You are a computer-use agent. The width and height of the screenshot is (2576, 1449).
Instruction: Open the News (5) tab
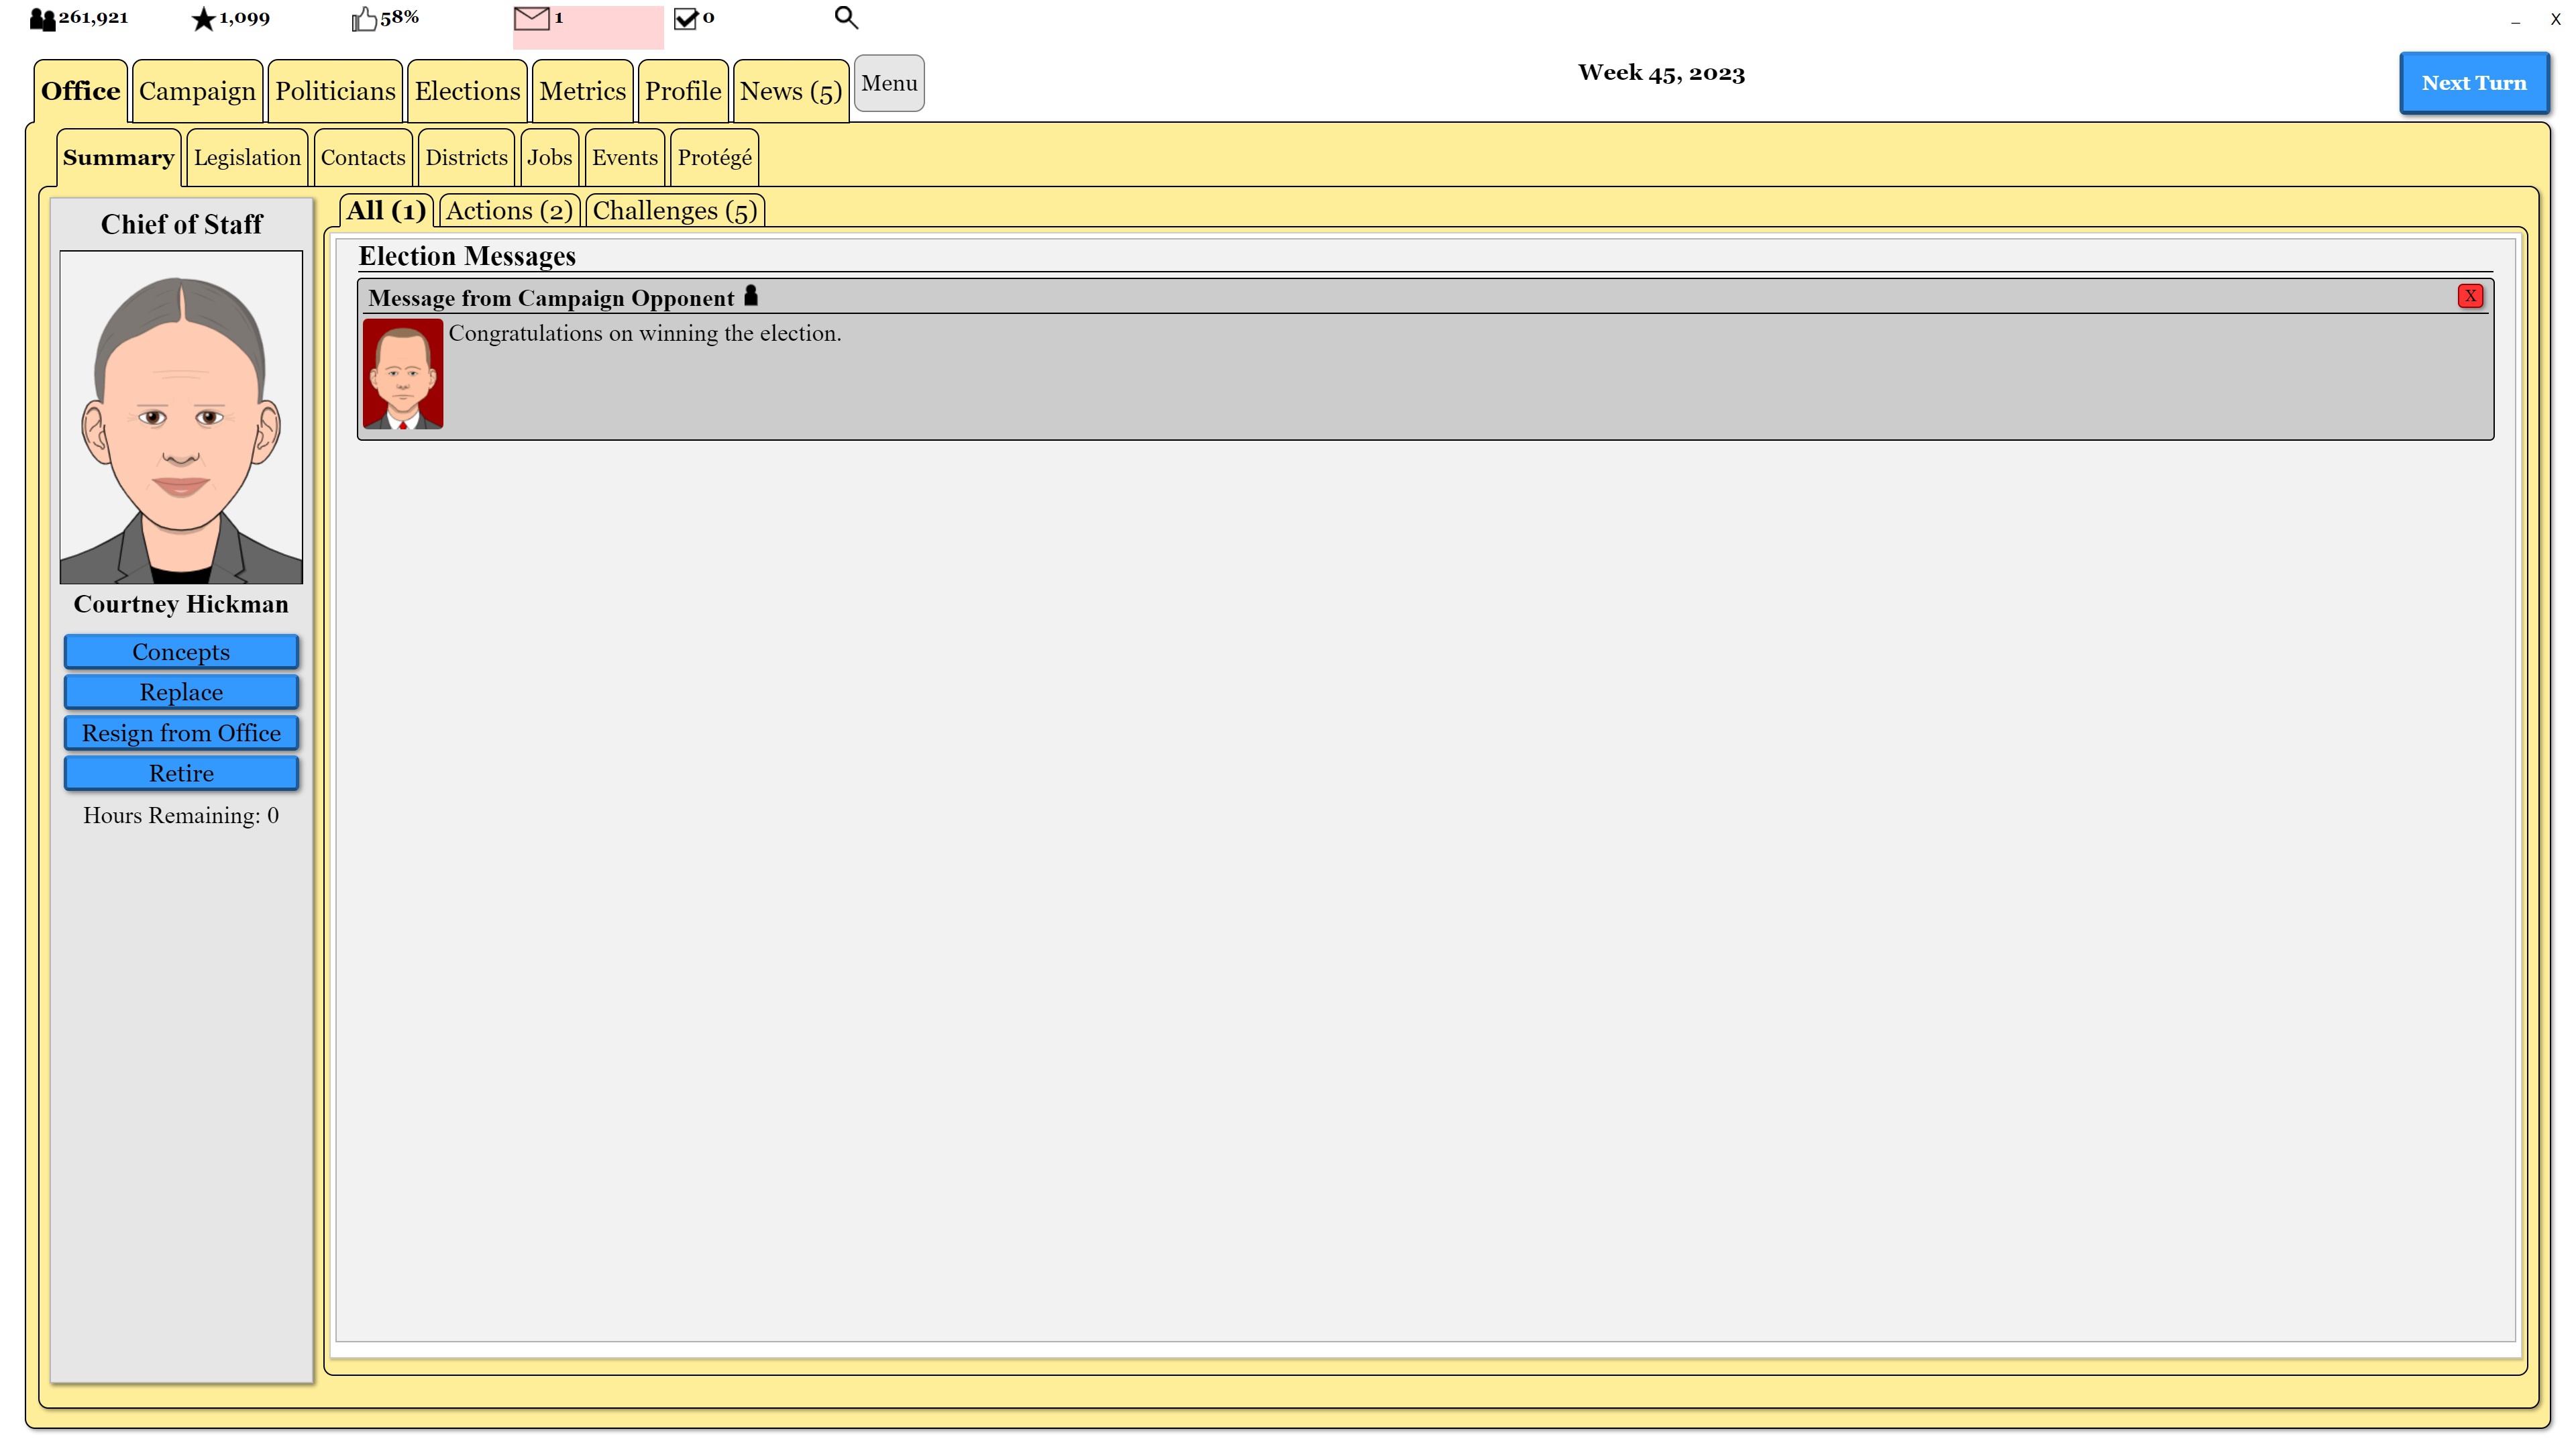[x=790, y=91]
